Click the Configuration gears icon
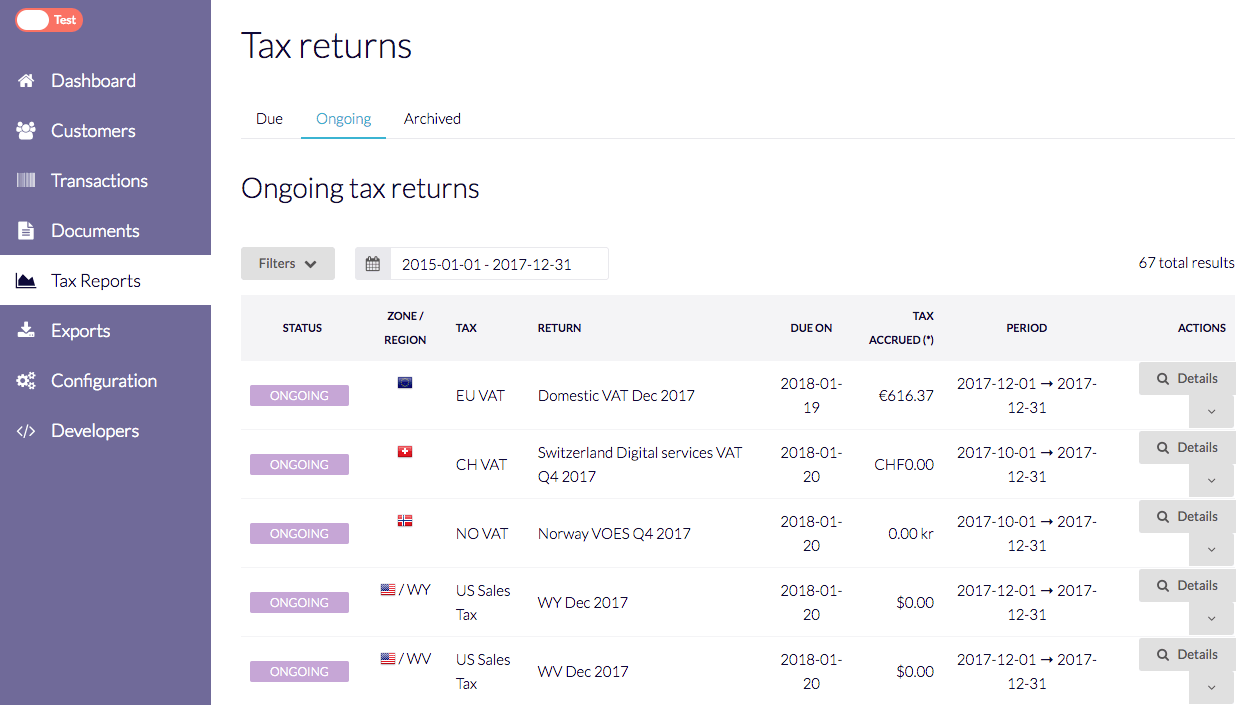Screen dimensions: 1259x705 coord(27,381)
